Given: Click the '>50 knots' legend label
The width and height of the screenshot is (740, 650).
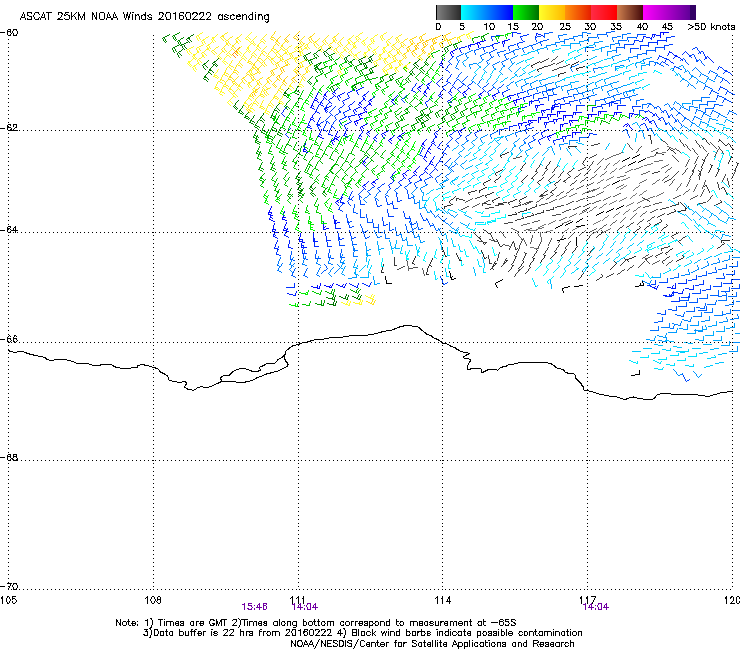Looking at the screenshot, I should (x=711, y=27).
